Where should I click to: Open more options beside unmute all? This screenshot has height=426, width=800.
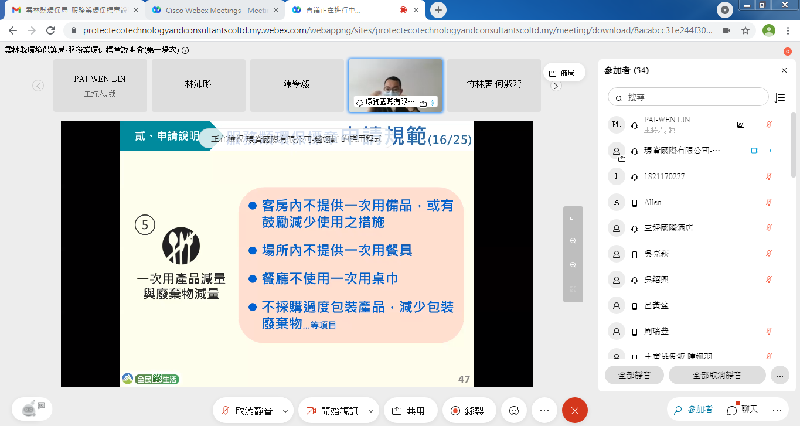pyautogui.click(x=780, y=375)
